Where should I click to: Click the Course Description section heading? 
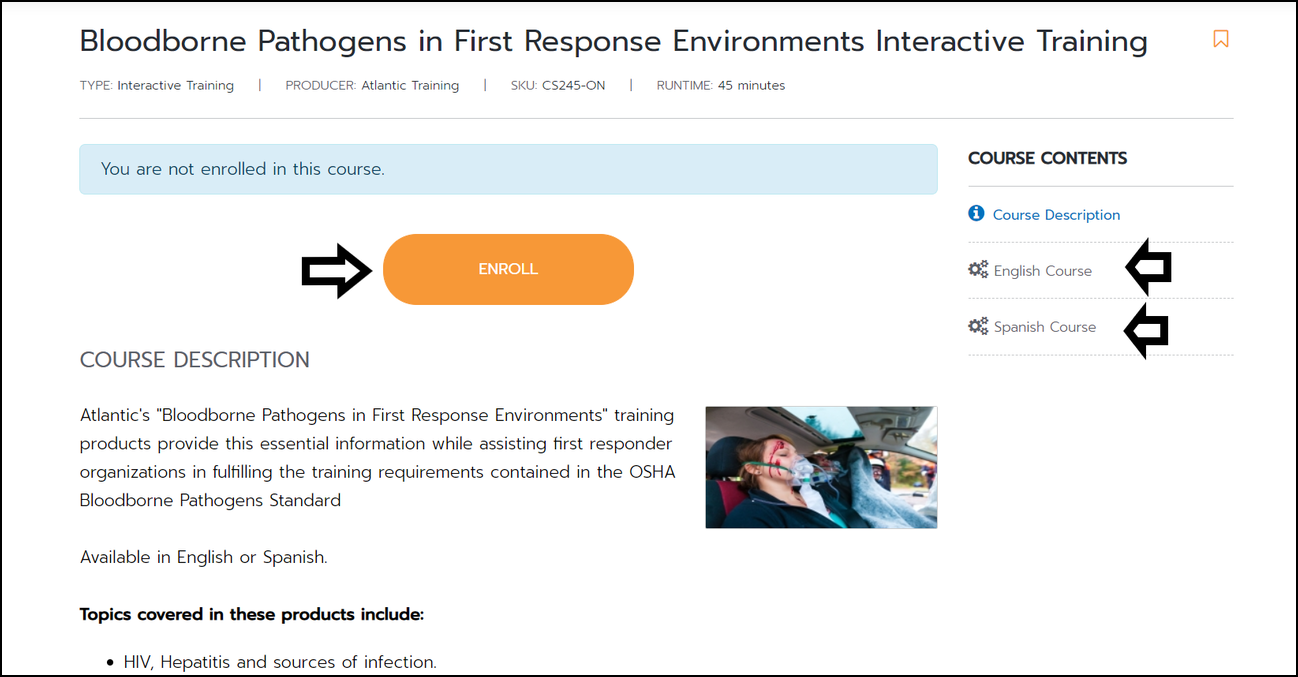195,360
